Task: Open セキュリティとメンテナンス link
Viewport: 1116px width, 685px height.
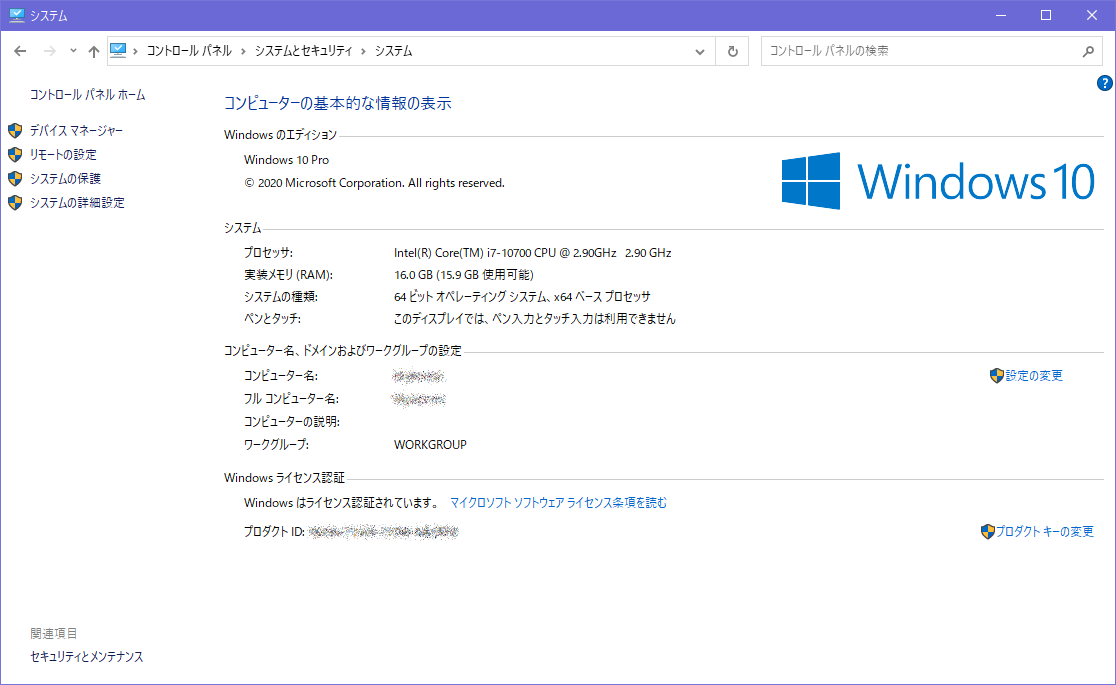Action: [86, 657]
